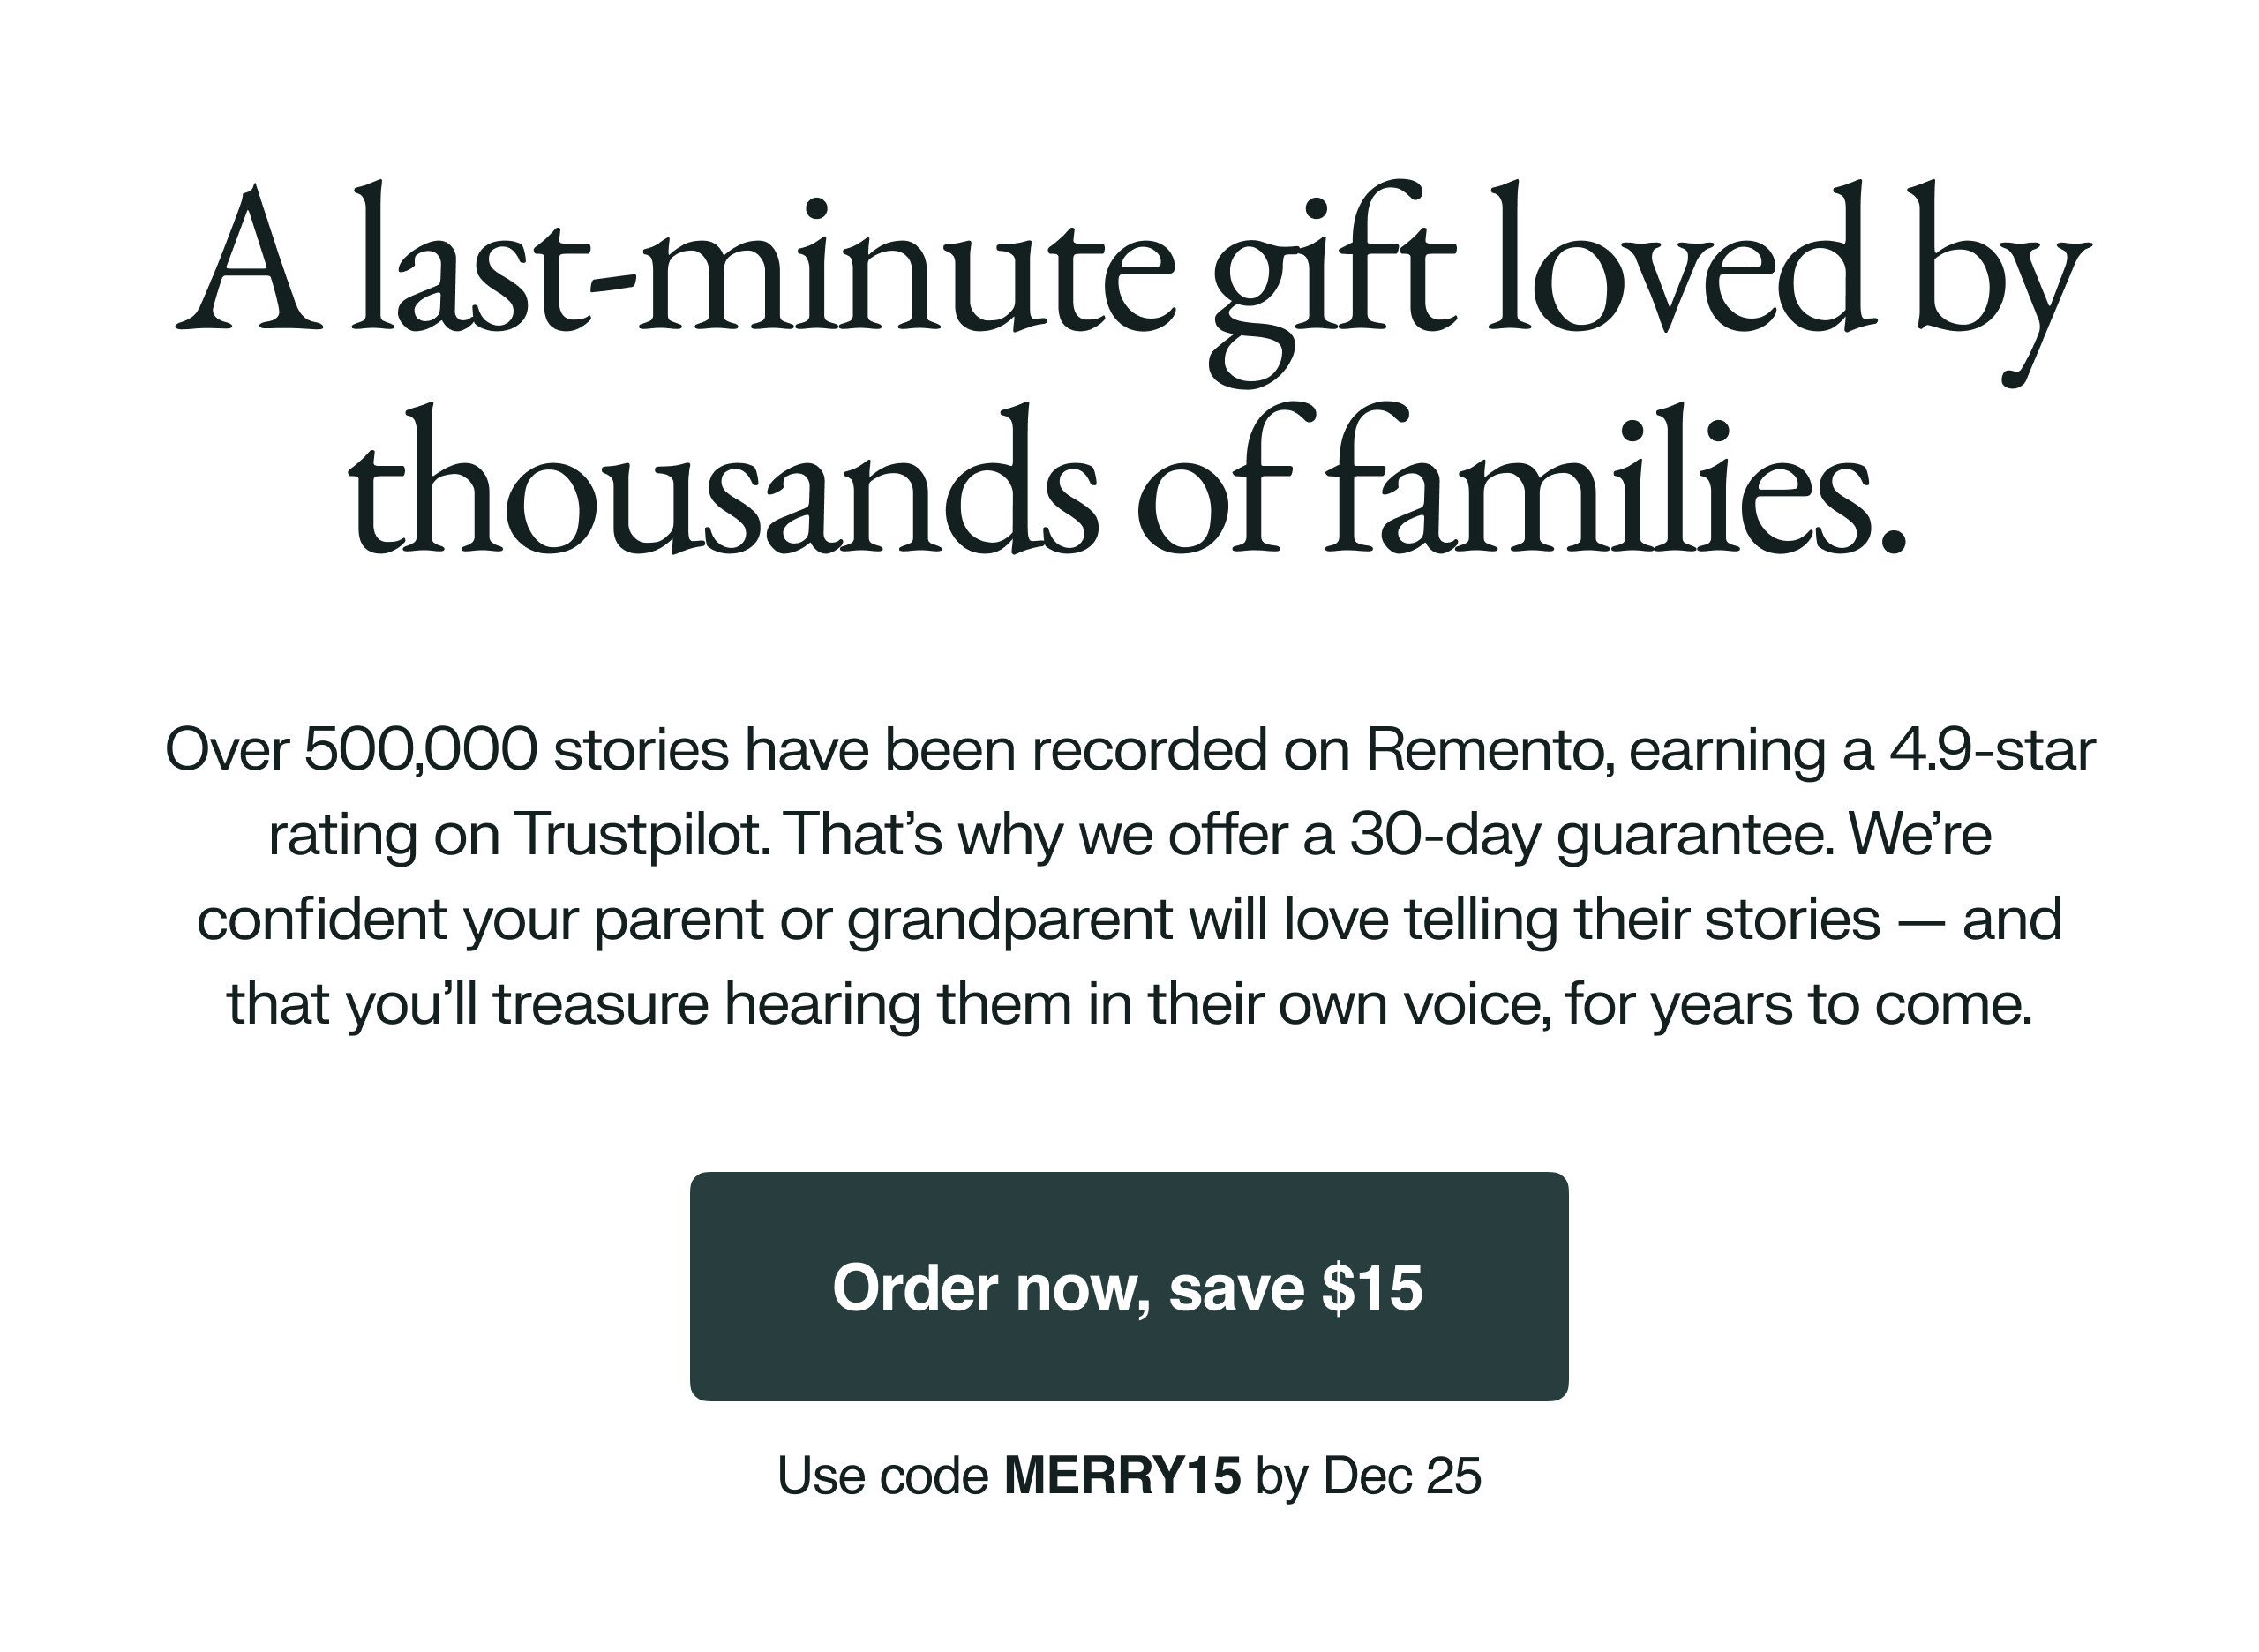
Task: Click the MERRY15 promo code text
Action: click(x=1122, y=1475)
